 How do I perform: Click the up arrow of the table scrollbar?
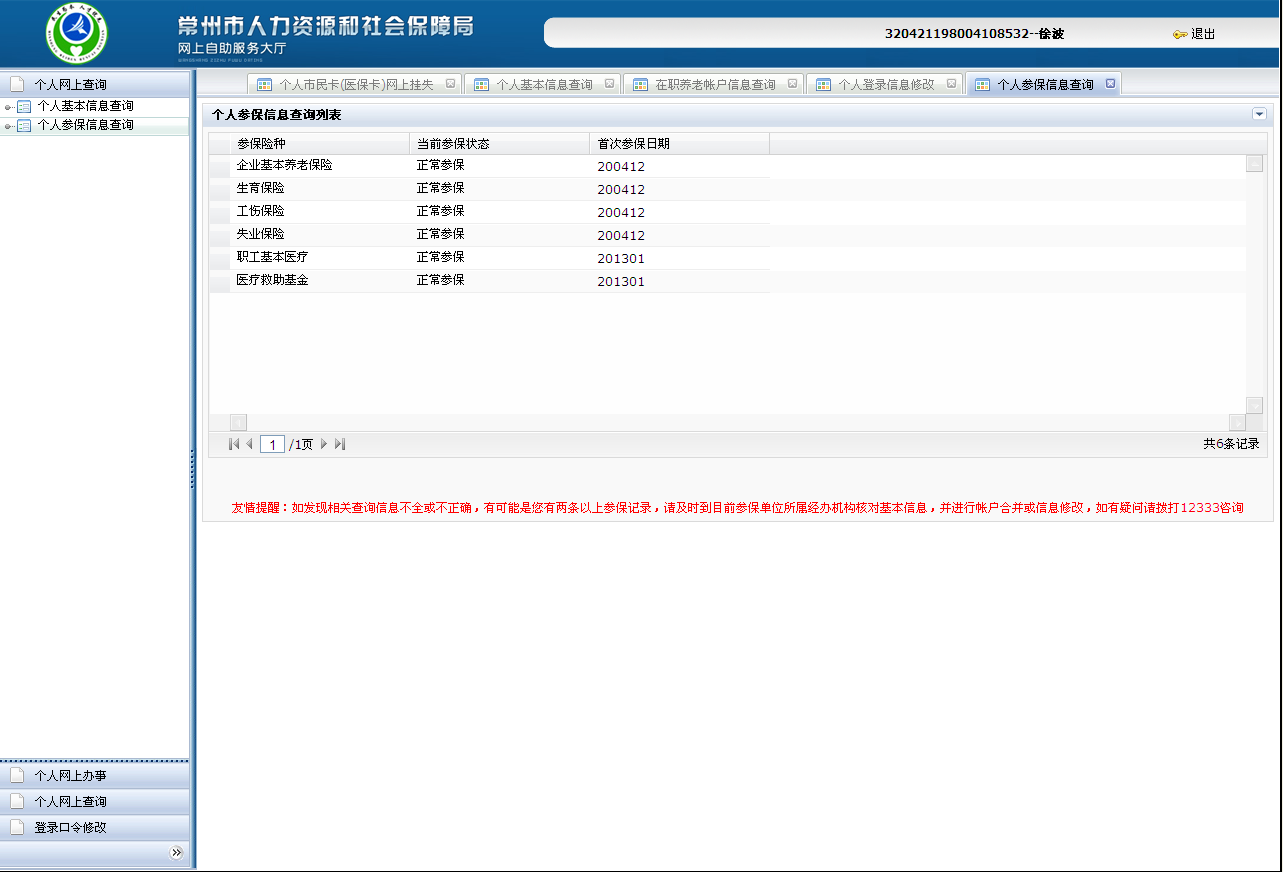coord(1254,164)
